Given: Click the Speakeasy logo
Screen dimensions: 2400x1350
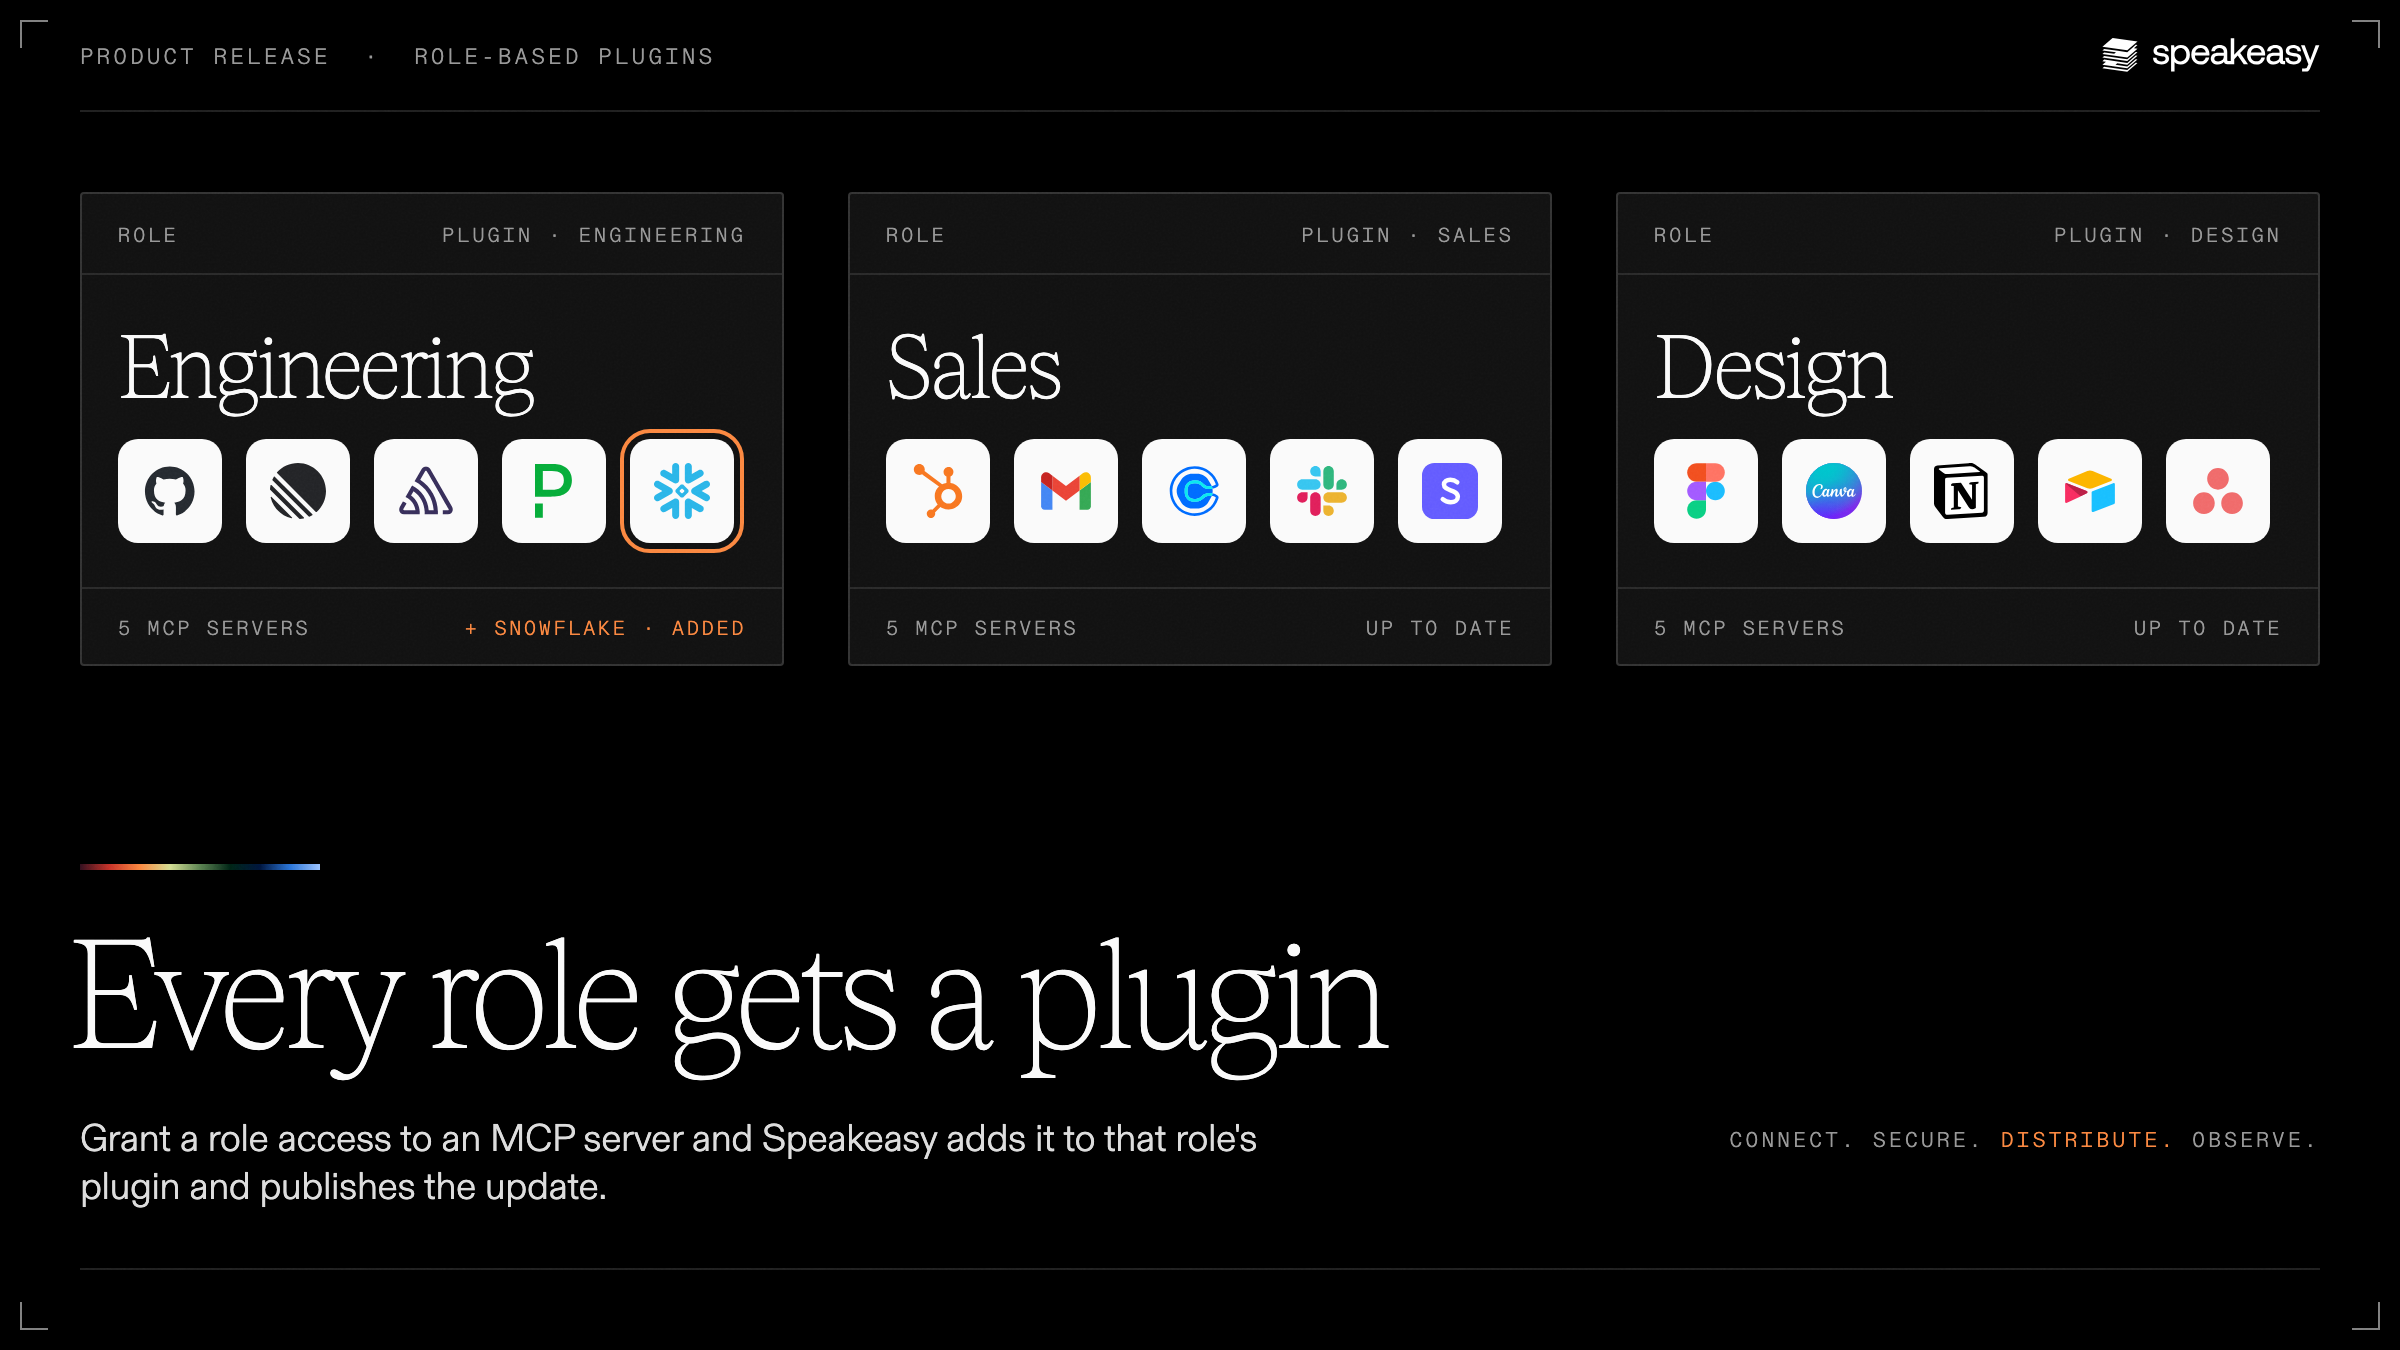Looking at the screenshot, I should tap(2210, 54).
